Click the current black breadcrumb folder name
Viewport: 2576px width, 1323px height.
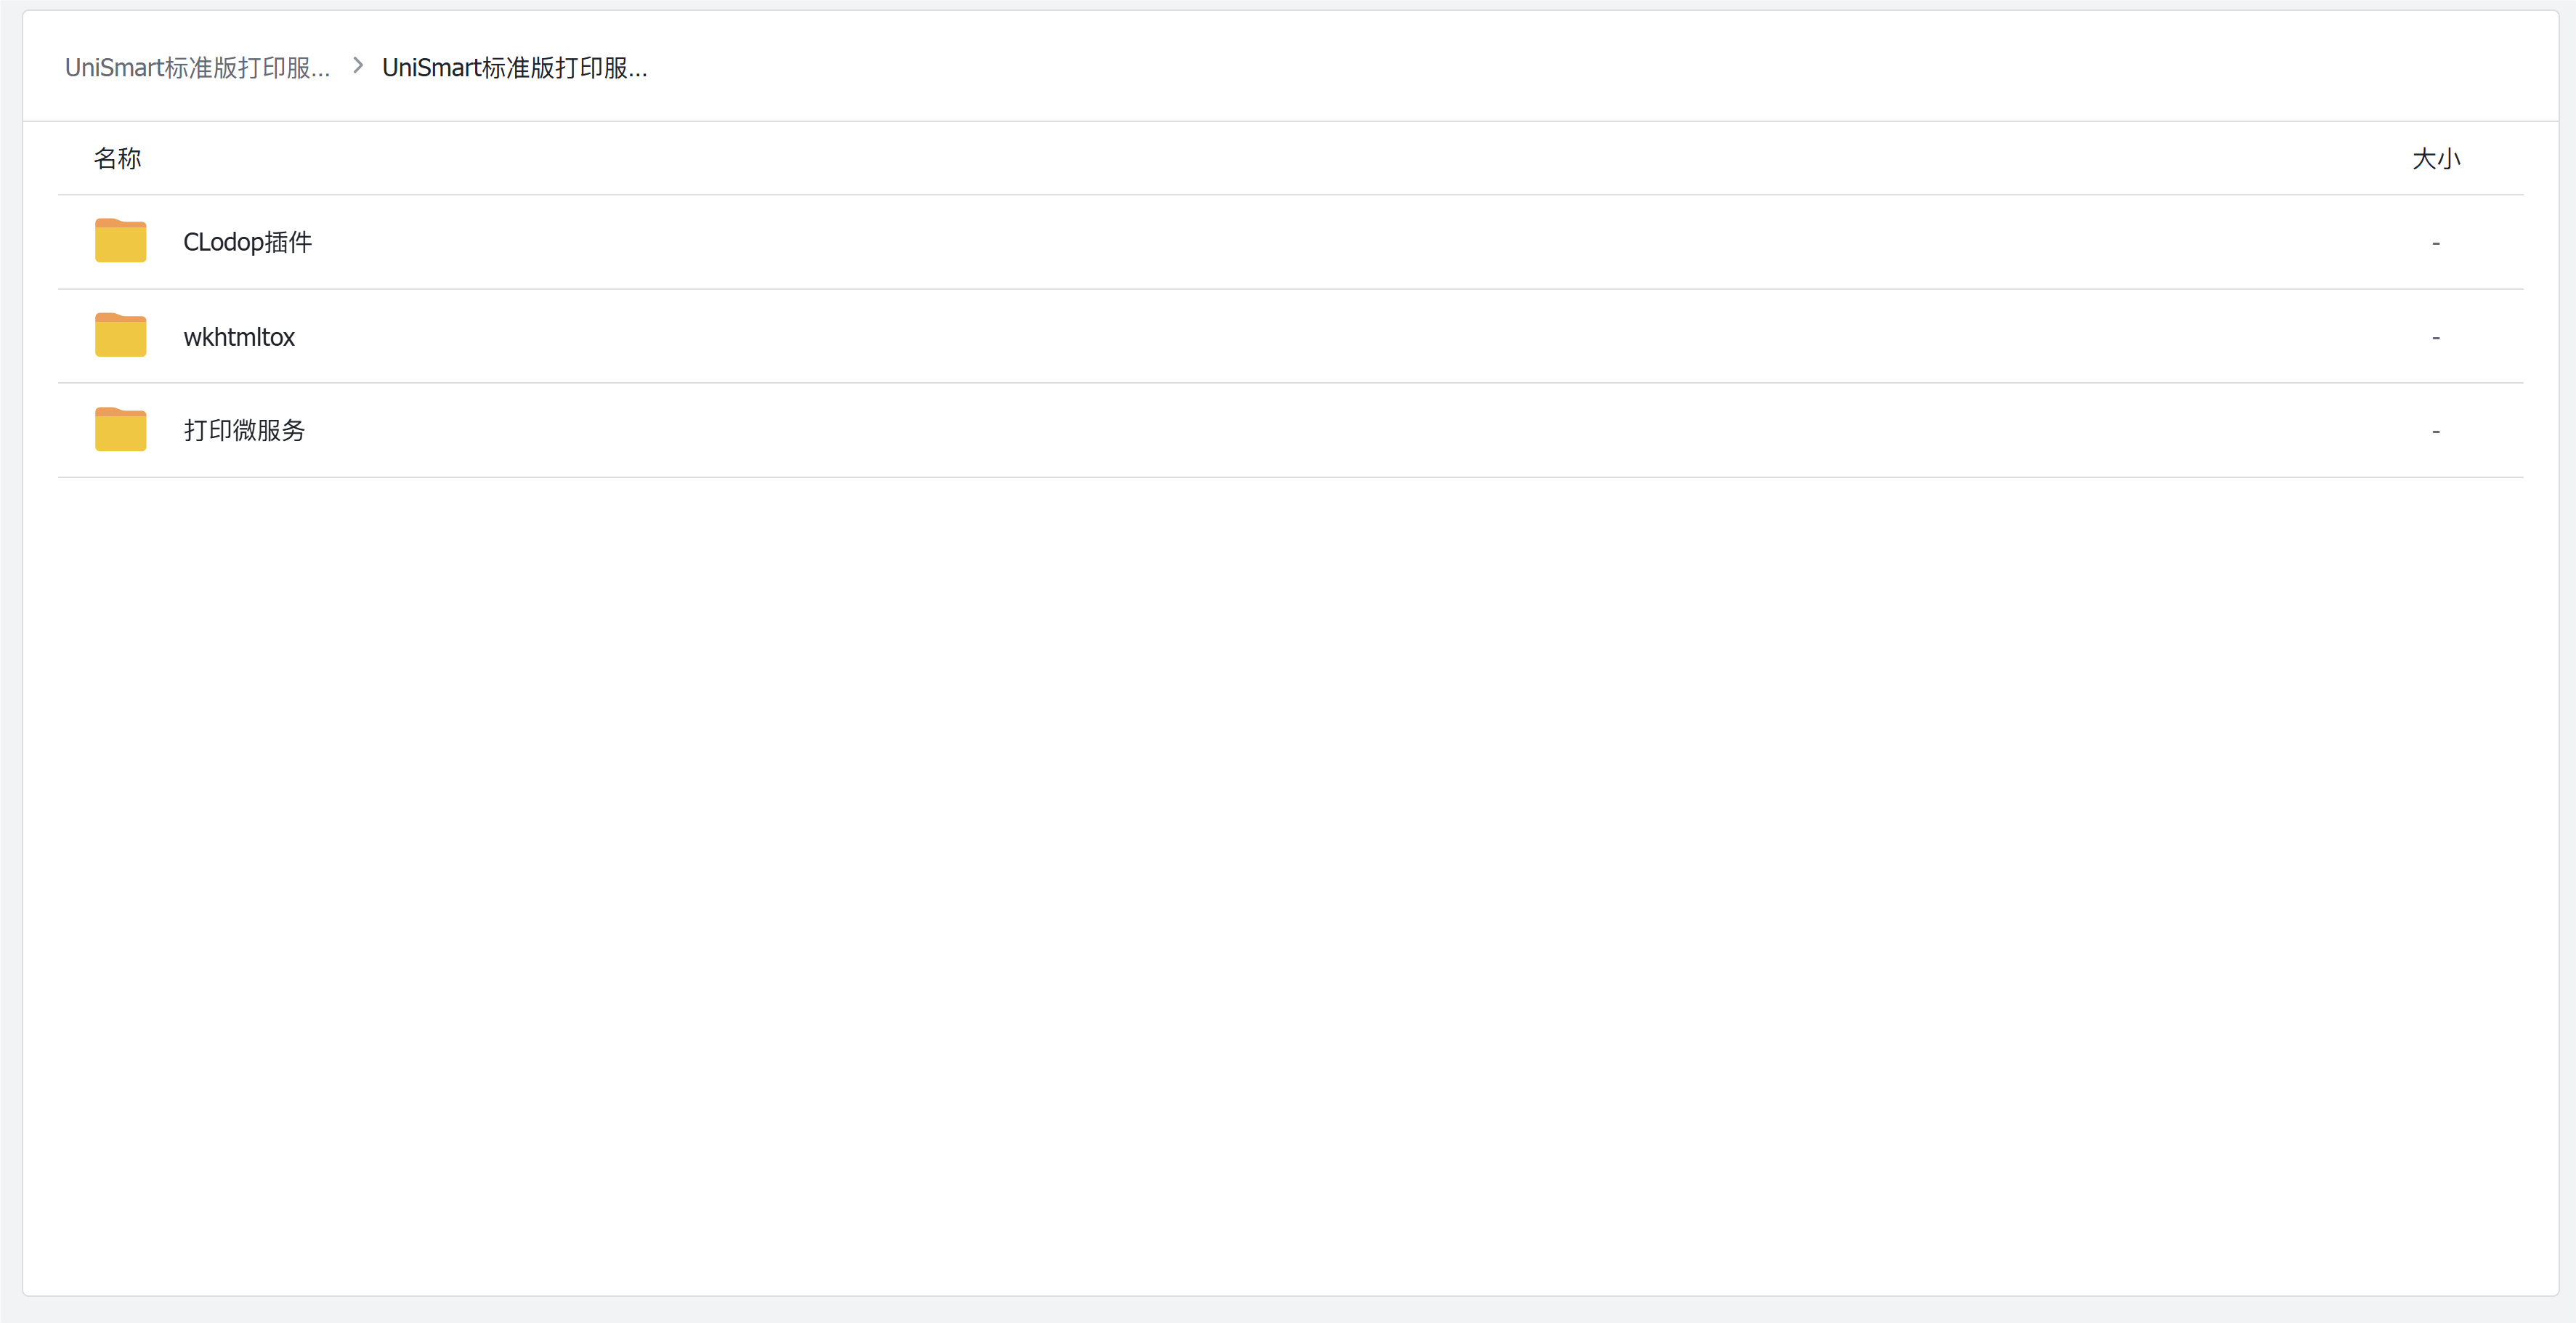pyautogui.click(x=514, y=68)
